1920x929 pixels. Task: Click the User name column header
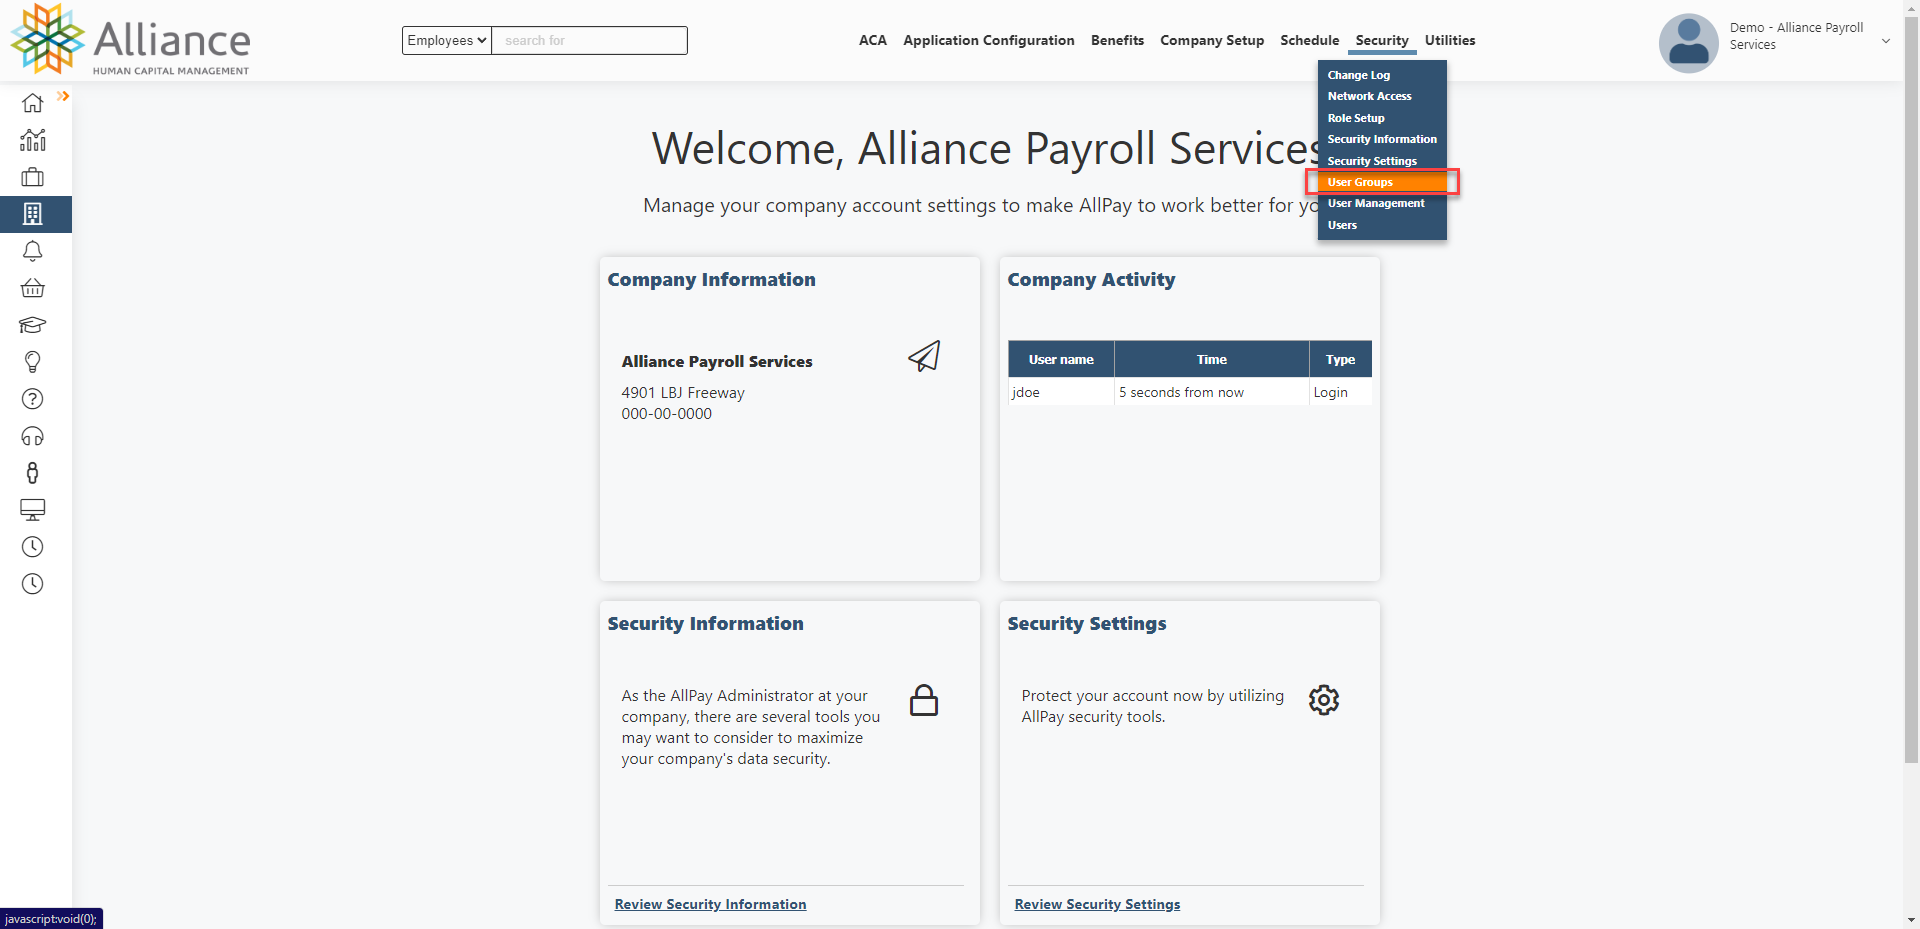click(1061, 359)
